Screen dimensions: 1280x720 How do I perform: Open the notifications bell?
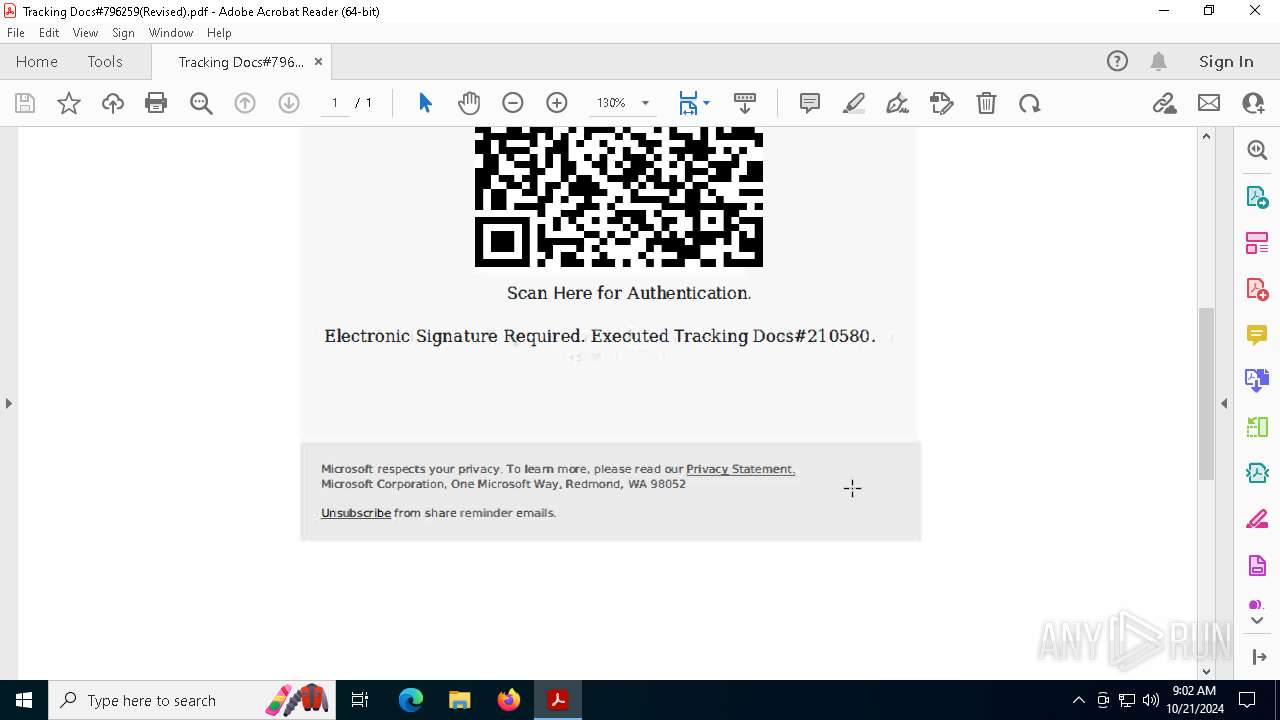click(x=1159, y=61)
